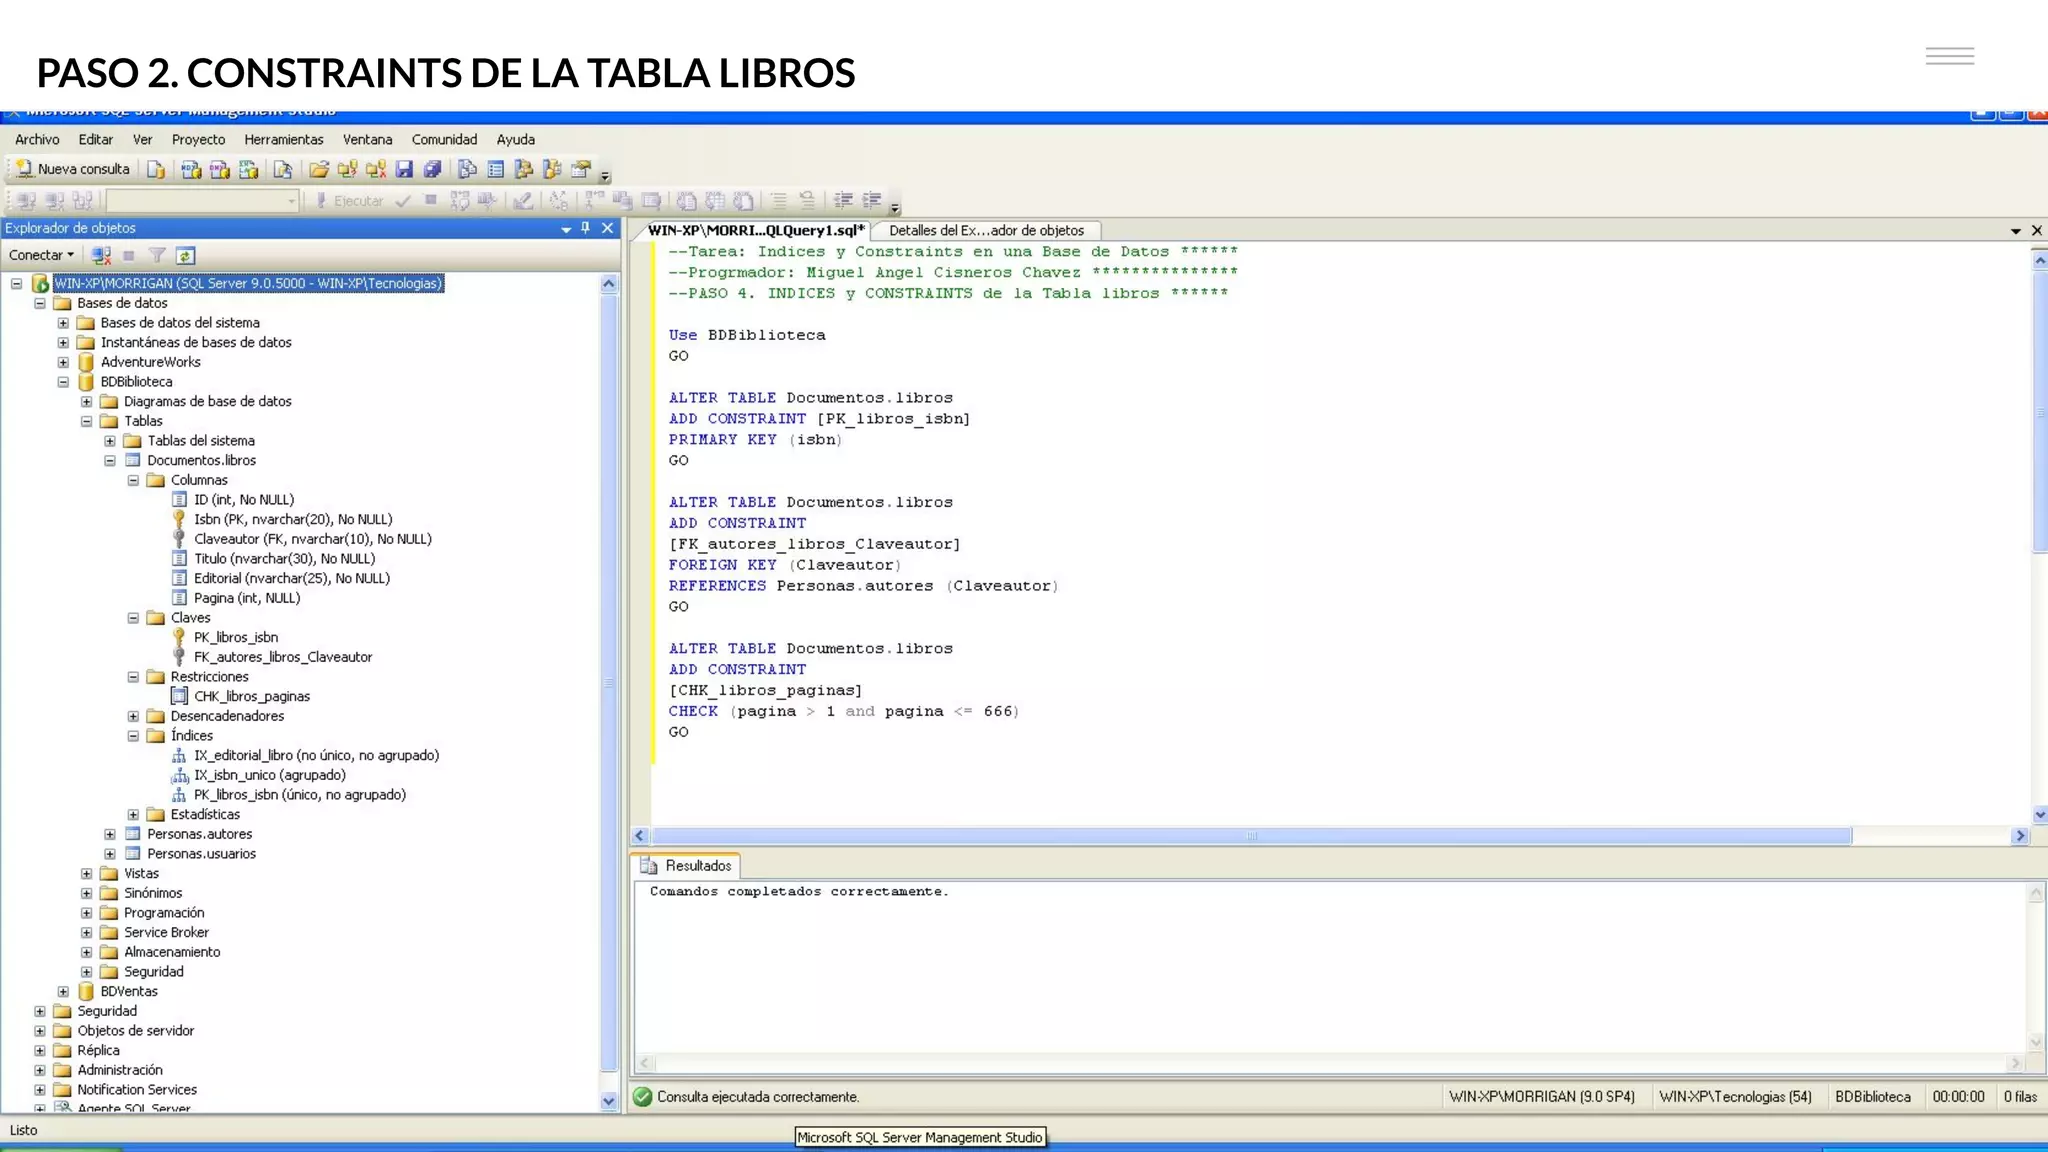Image resolution: width=2048 pixels, height=1152 pixels.
Task: Open Template Explorer toolbar icon
Action: (552, 169)
